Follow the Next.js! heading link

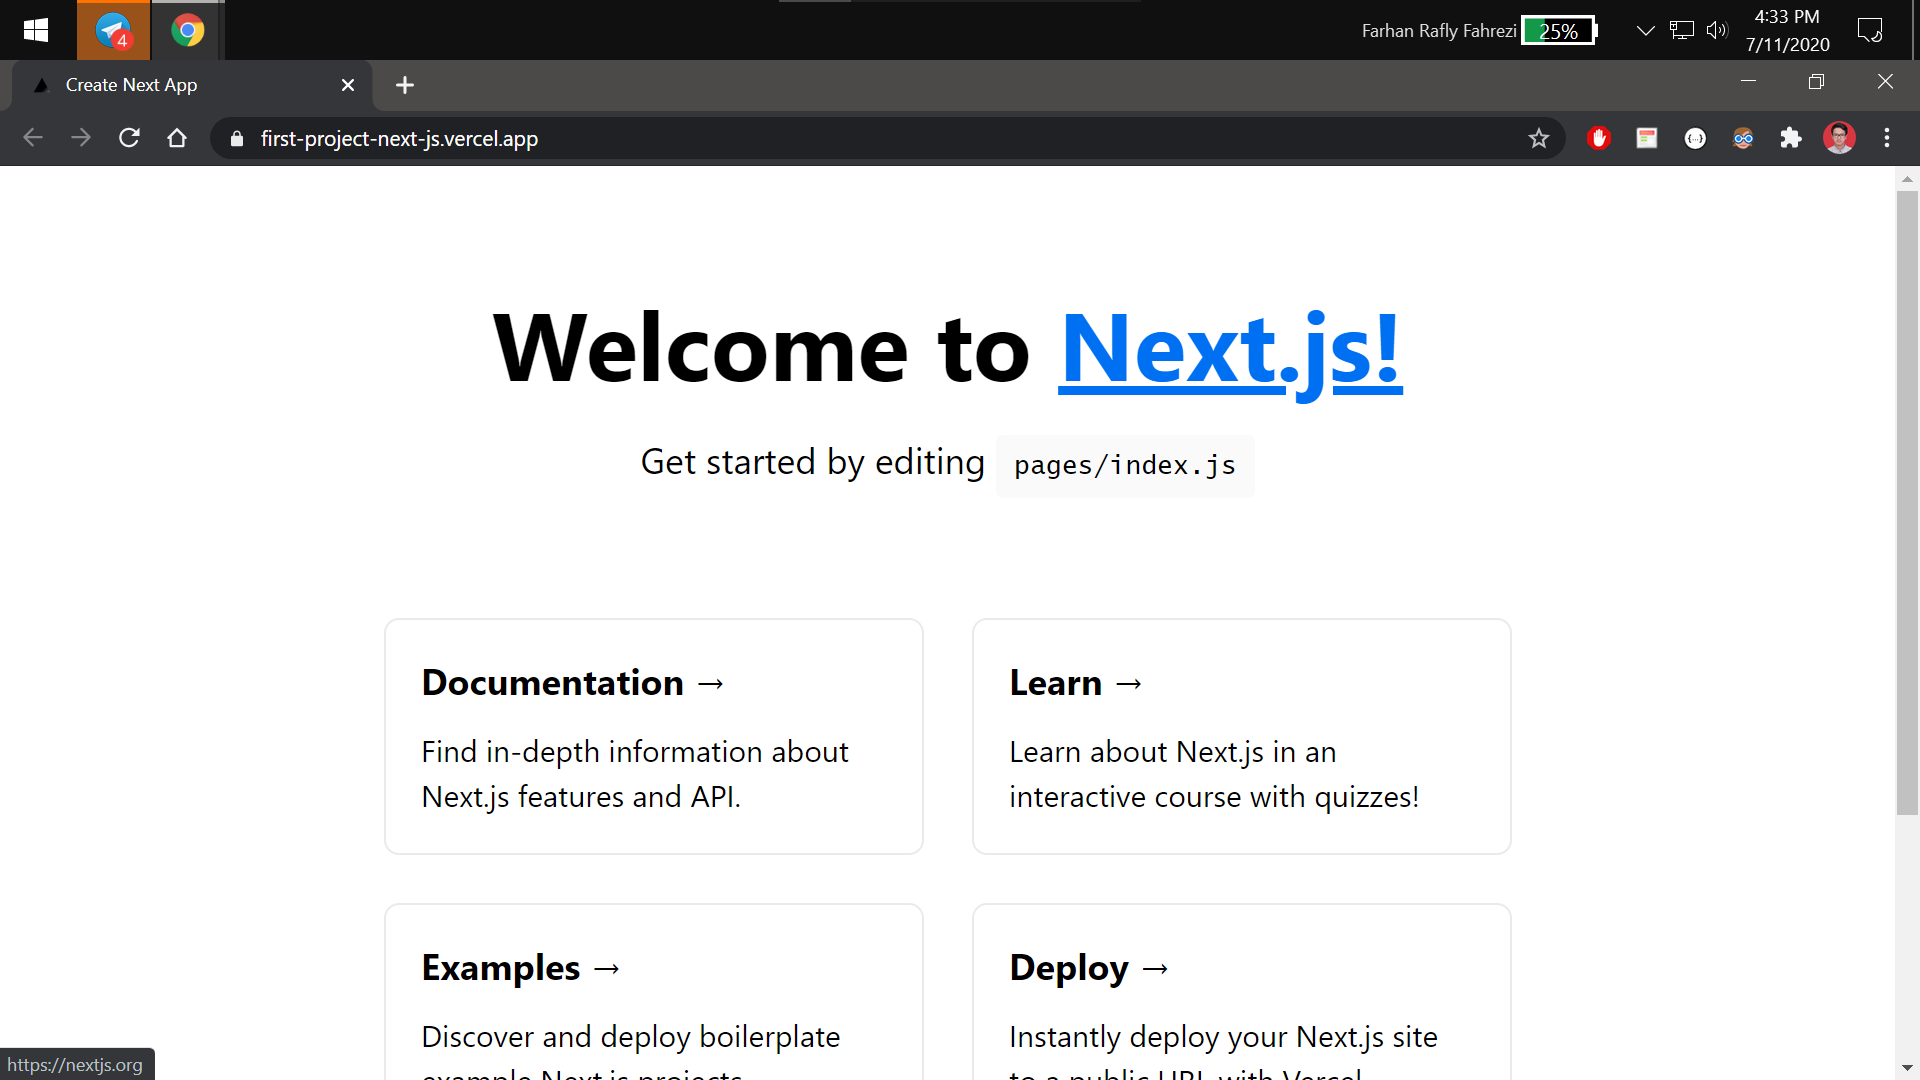[x=1230, y=349]
